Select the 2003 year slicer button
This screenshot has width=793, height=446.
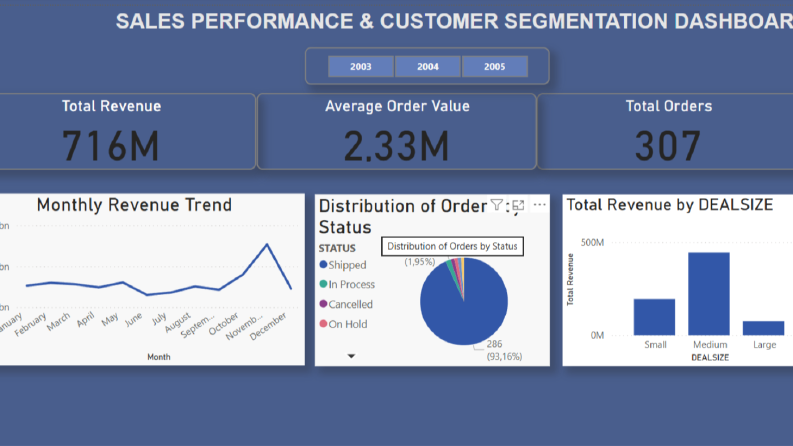coord(361,66)
